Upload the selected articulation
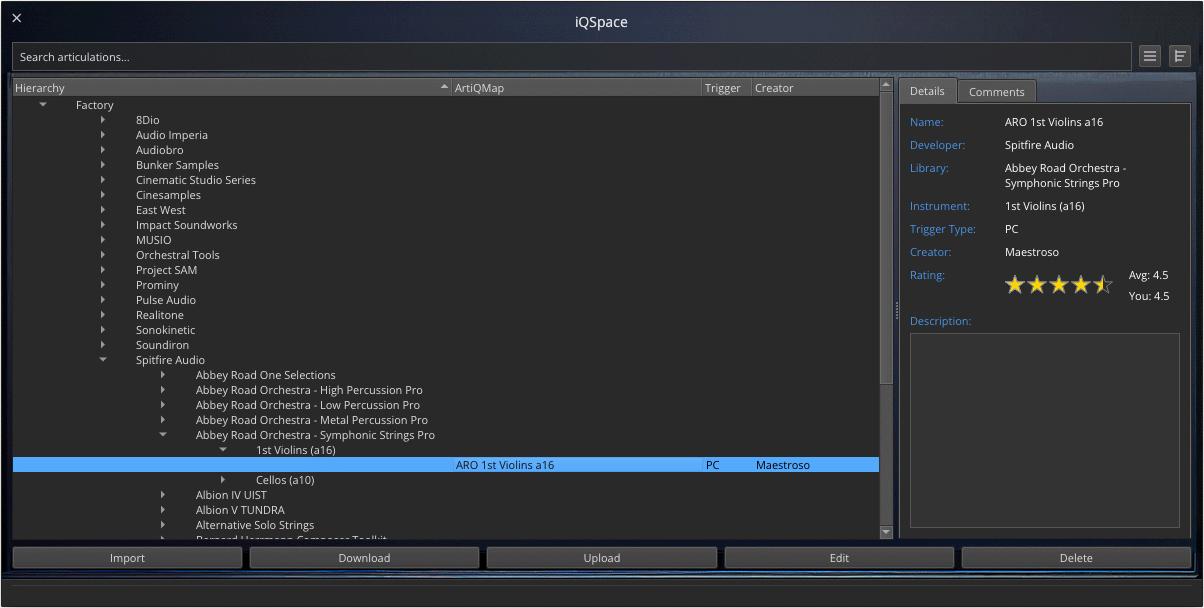This screenshot has width=1204, height=608. coord(601,557)
